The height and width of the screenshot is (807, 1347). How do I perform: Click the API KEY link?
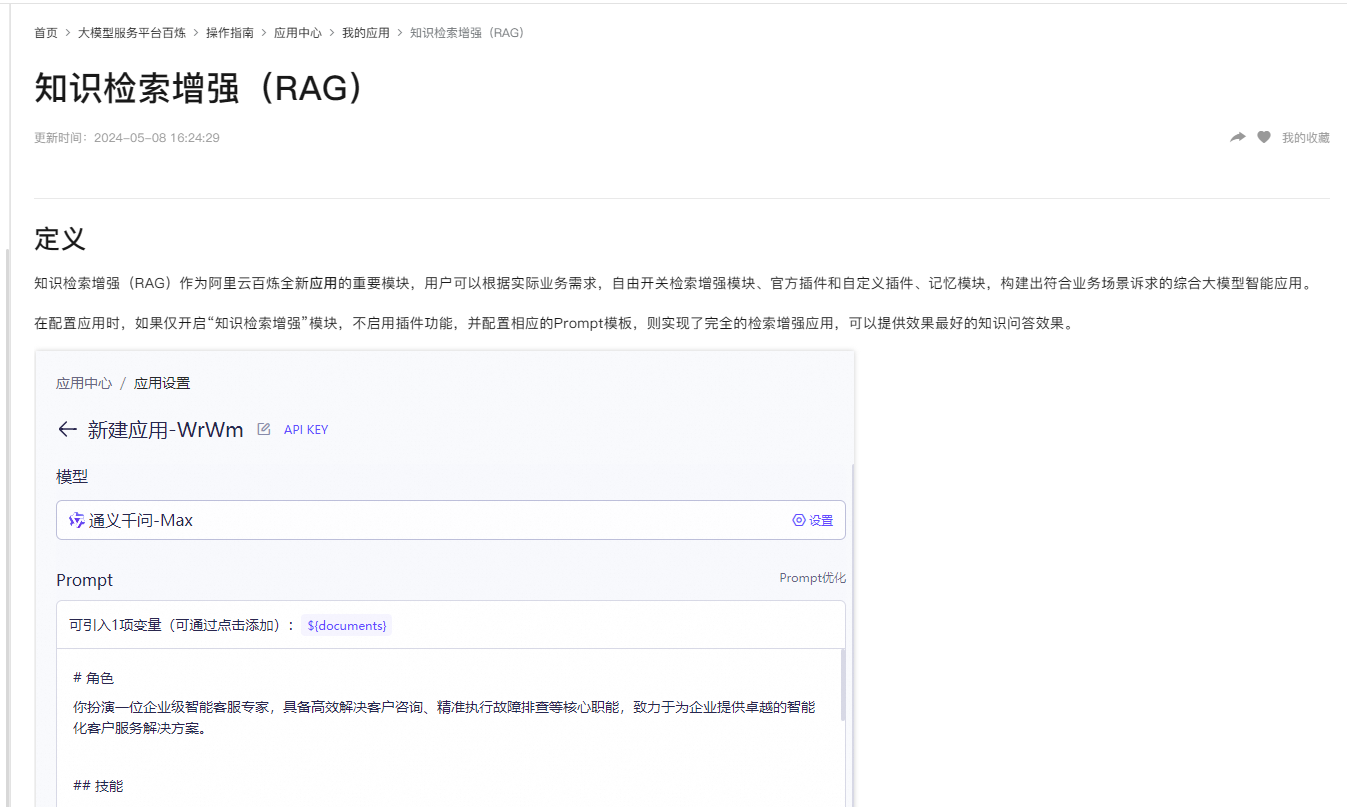pyautogui.click(x=306, y=430)
